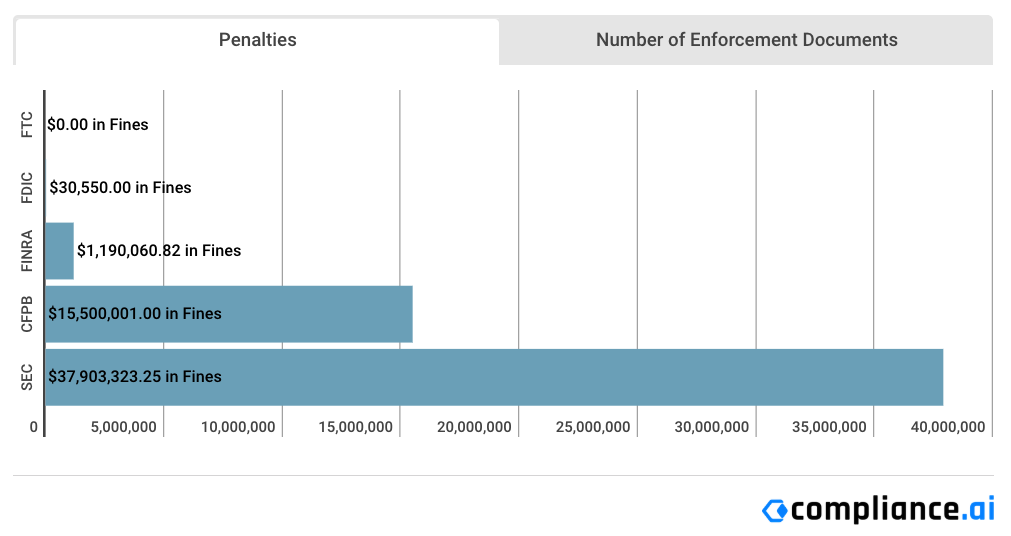Select the FTC axis label
Viewport: 1011px width, 536px height.
coord(26,124)
